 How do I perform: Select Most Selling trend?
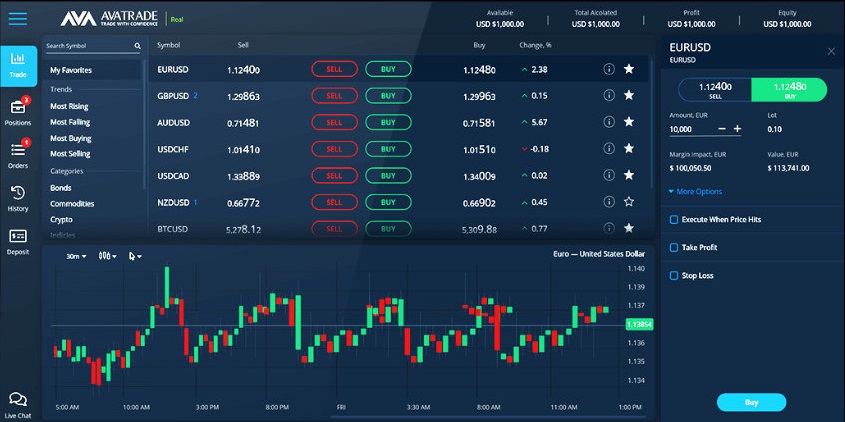[x=70, y=154]
